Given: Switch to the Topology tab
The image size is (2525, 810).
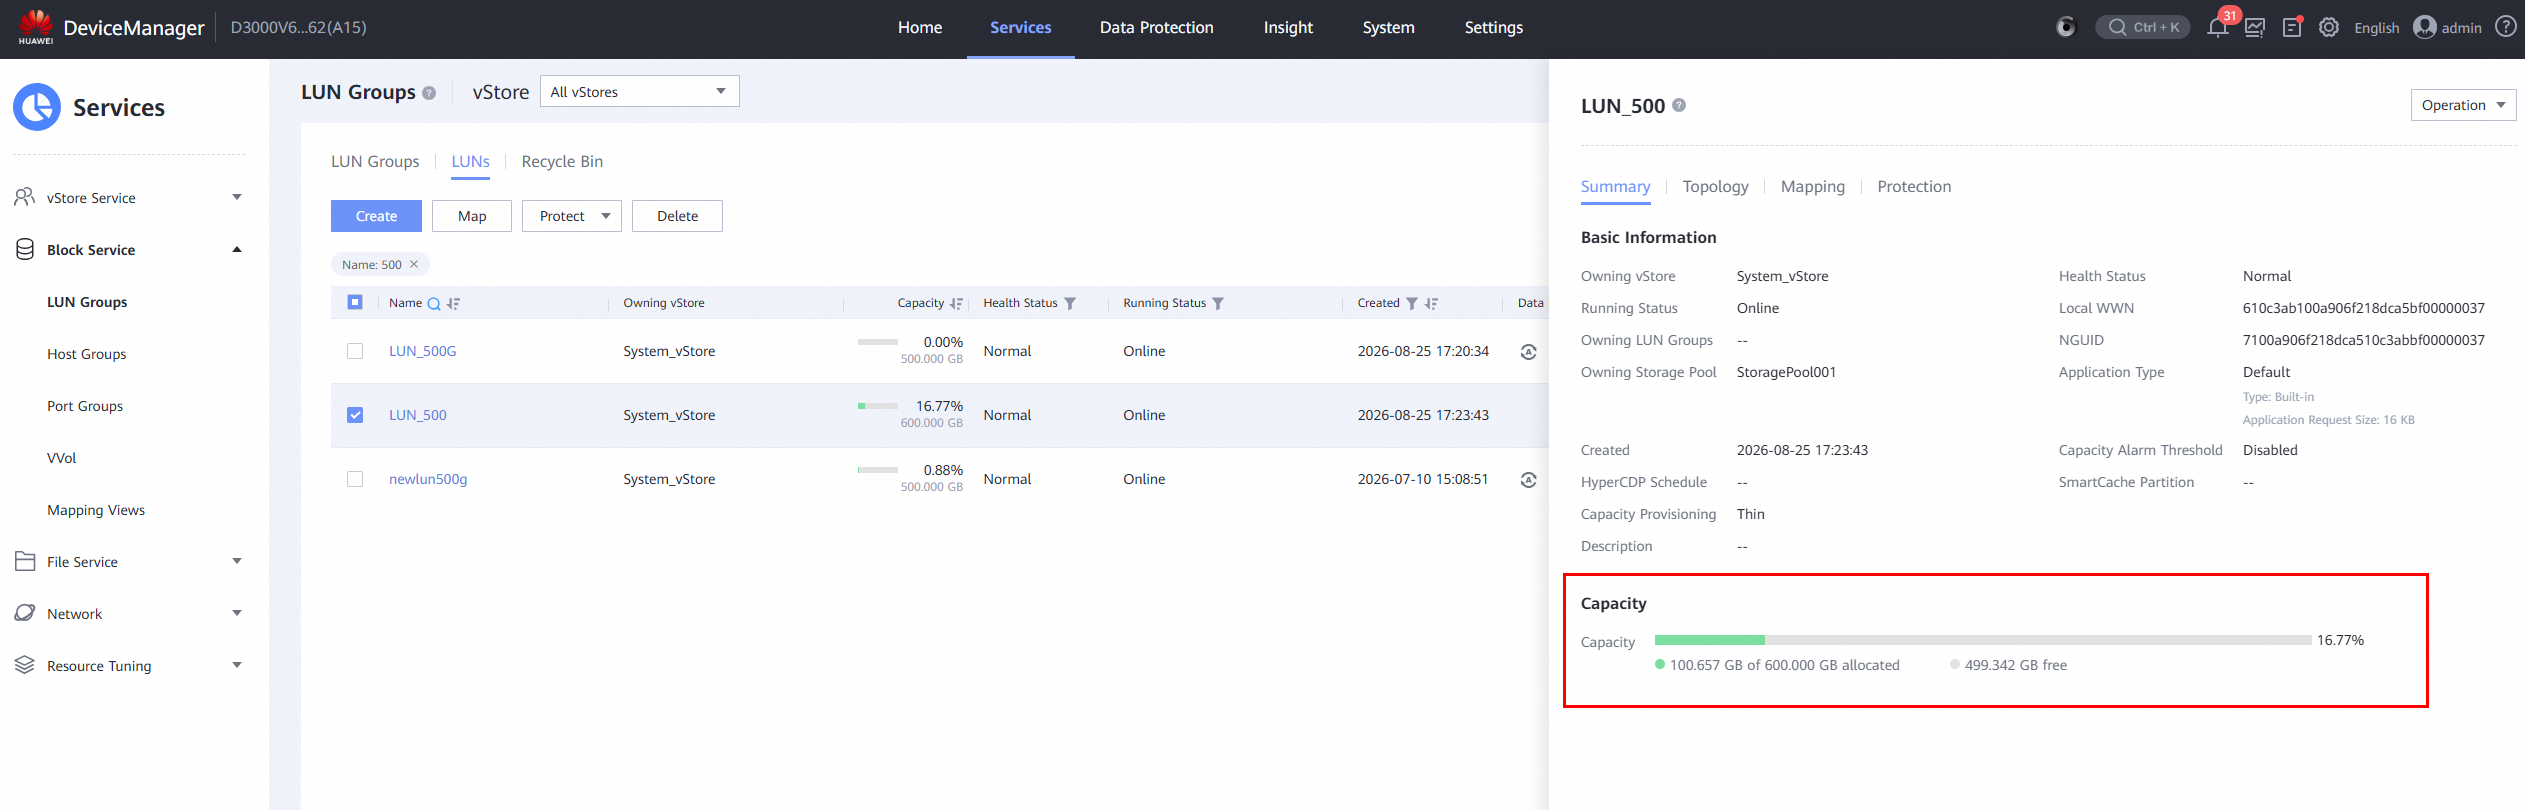Looking at the screenshot, I should click(x=1715, y=187).
